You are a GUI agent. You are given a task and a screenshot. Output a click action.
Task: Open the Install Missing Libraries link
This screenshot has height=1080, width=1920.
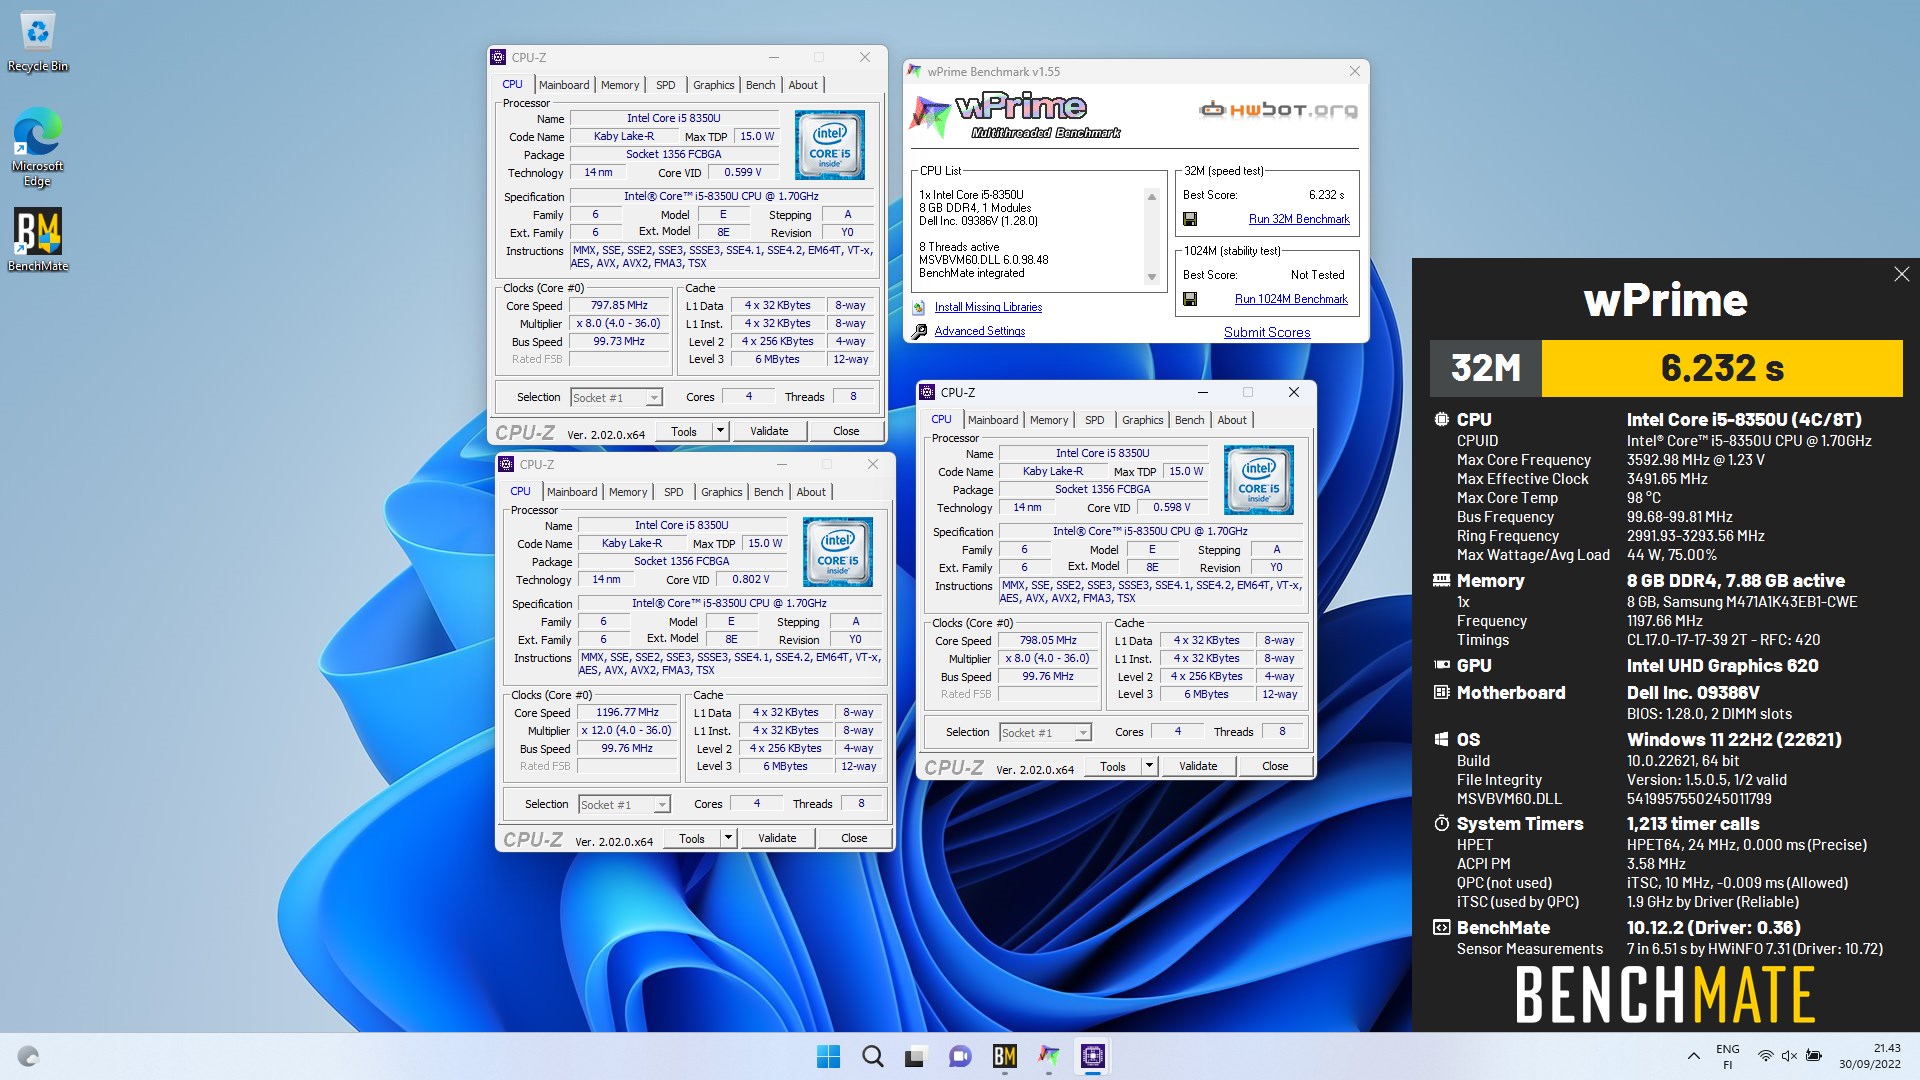click(988, 307)
